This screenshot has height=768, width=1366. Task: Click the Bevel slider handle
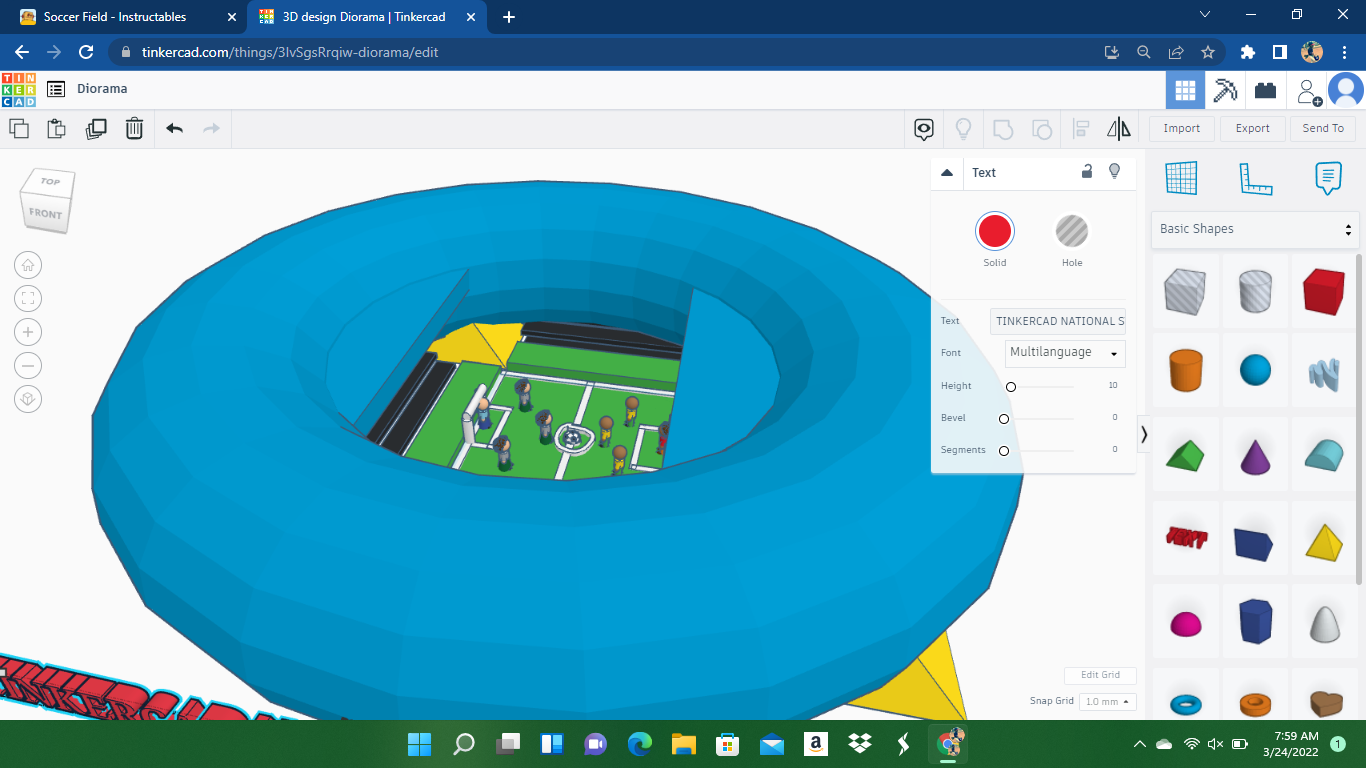[1004, 419]
